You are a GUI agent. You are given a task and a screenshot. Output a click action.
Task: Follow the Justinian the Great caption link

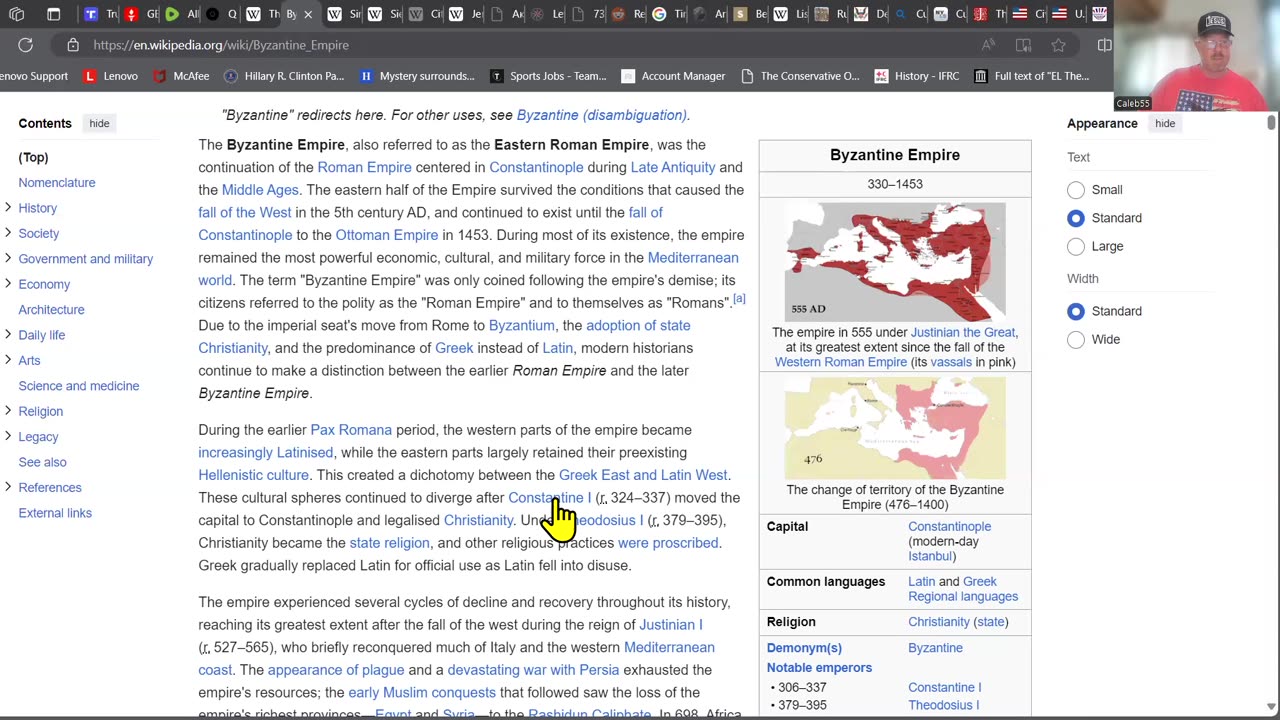(x=963, y=332)
